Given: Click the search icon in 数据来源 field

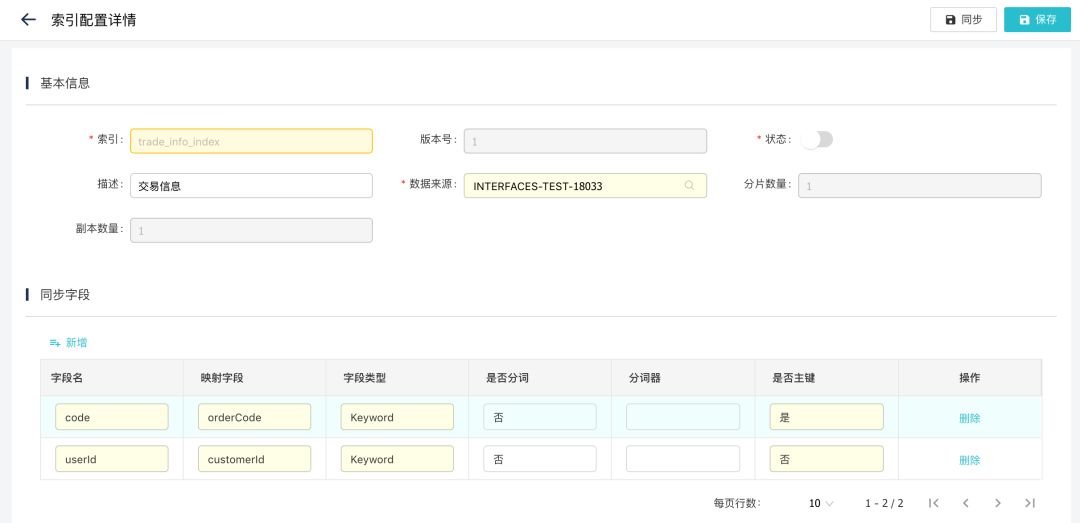Looking at the screenshot, I should tap(689, 186).
